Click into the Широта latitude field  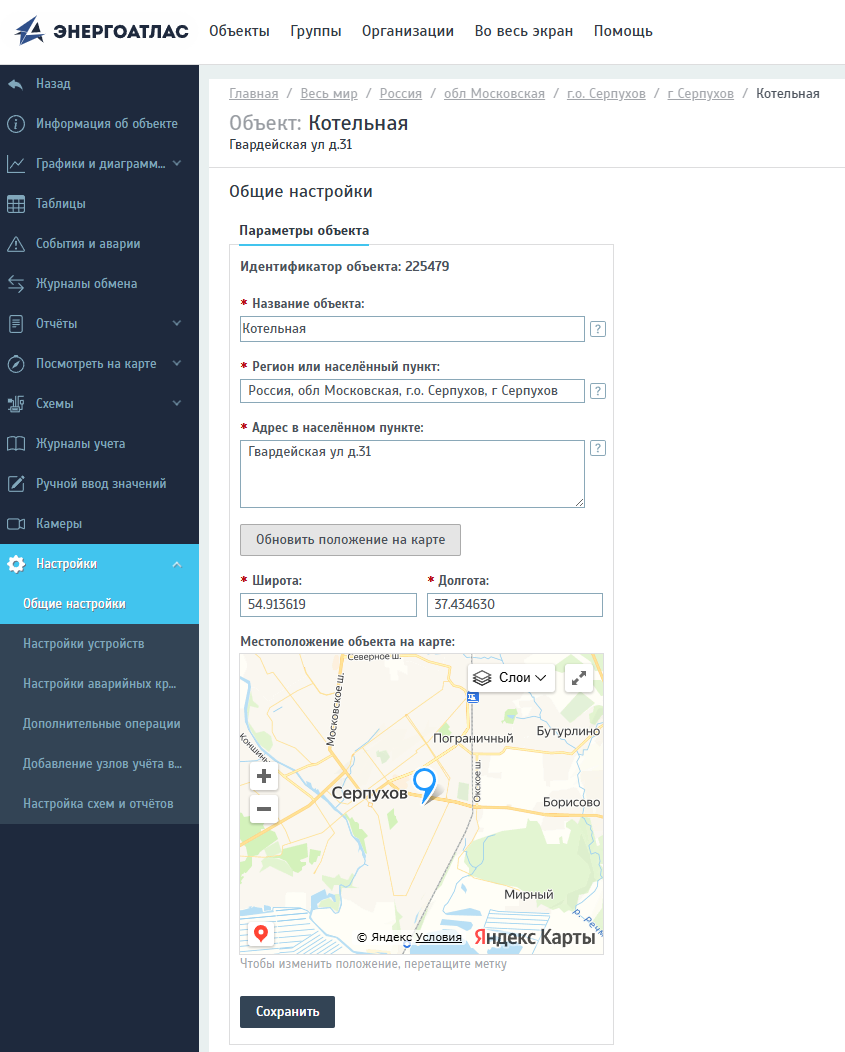(328, 604)
